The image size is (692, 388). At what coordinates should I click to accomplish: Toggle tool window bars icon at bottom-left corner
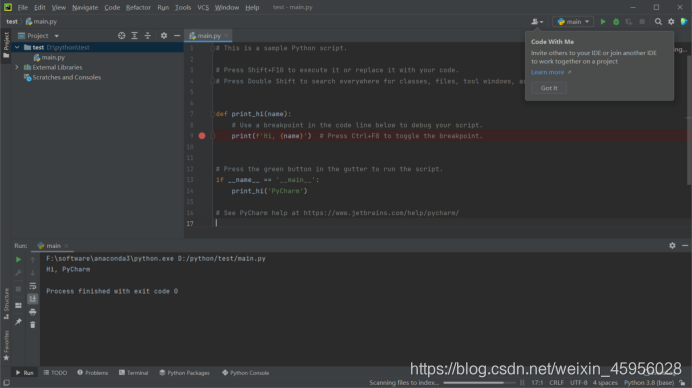(x=6, y=383)
